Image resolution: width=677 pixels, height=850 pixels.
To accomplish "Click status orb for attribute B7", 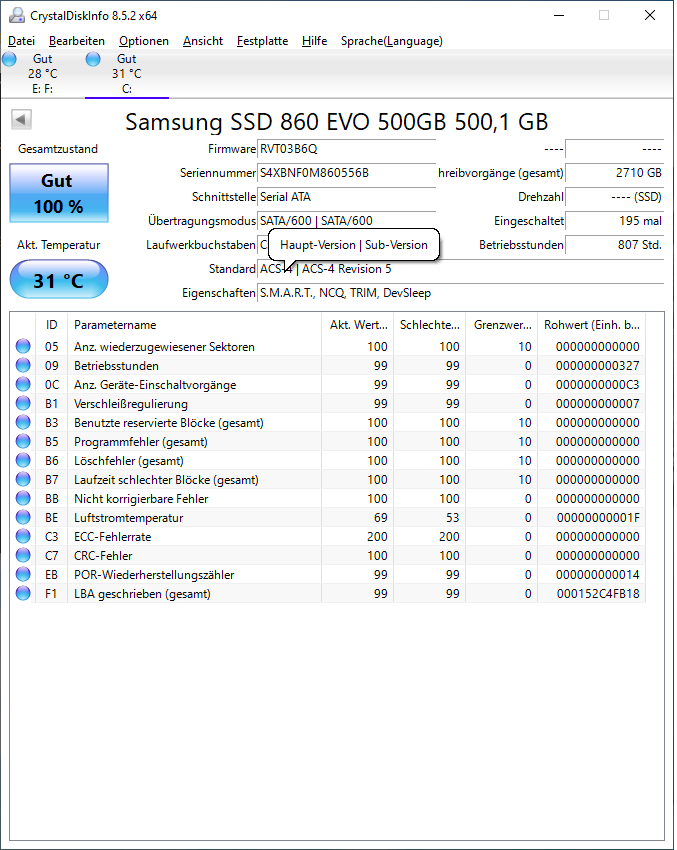I will [x=23, y=479].
